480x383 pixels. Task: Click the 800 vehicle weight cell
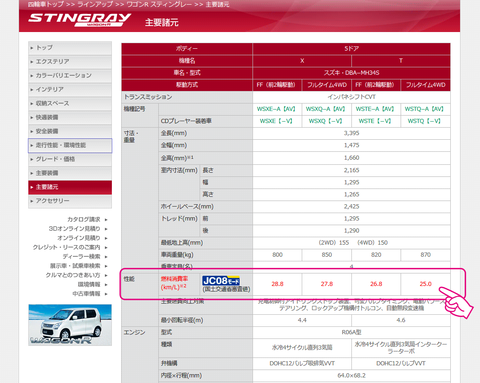point(277,255)
